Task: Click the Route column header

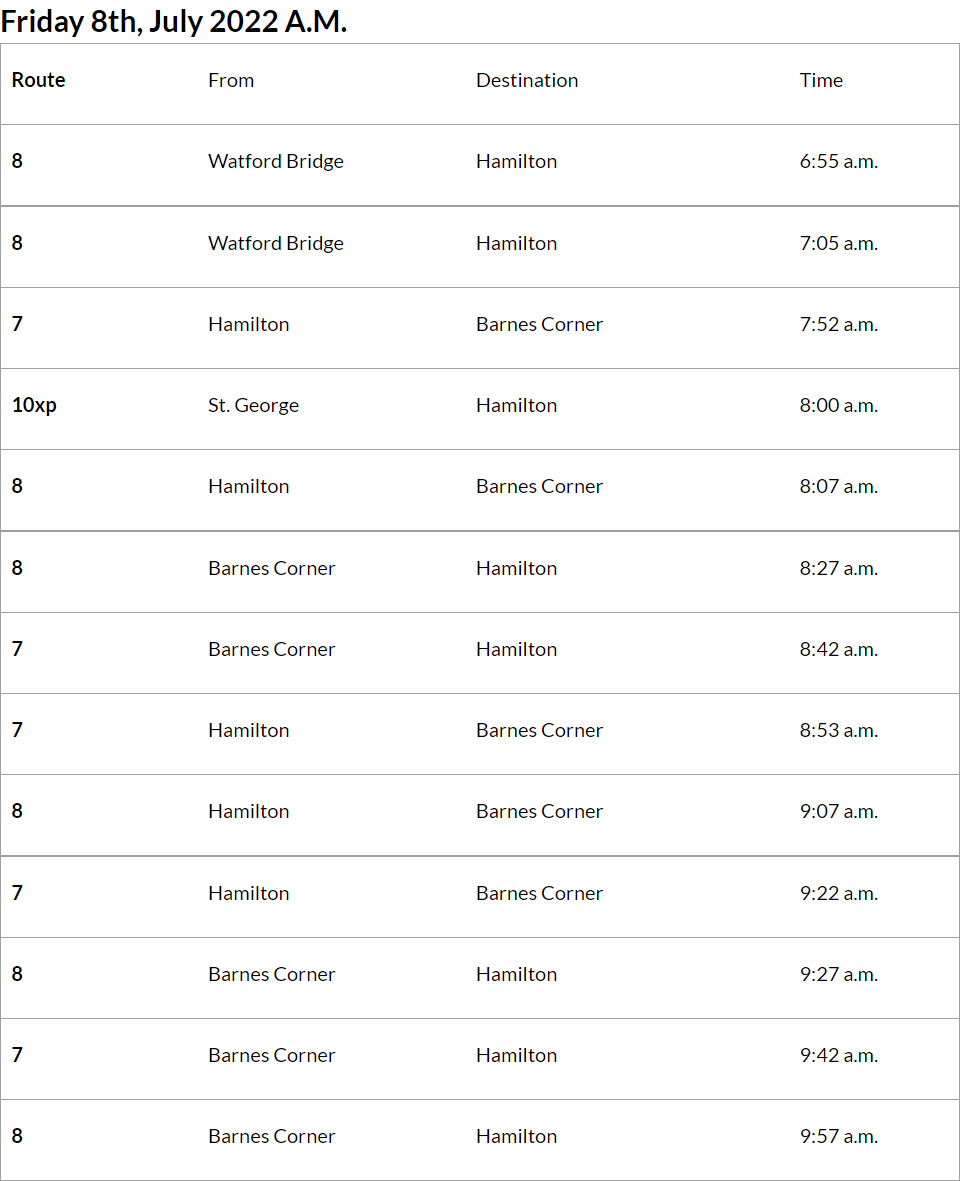Action: click(38, 81)
